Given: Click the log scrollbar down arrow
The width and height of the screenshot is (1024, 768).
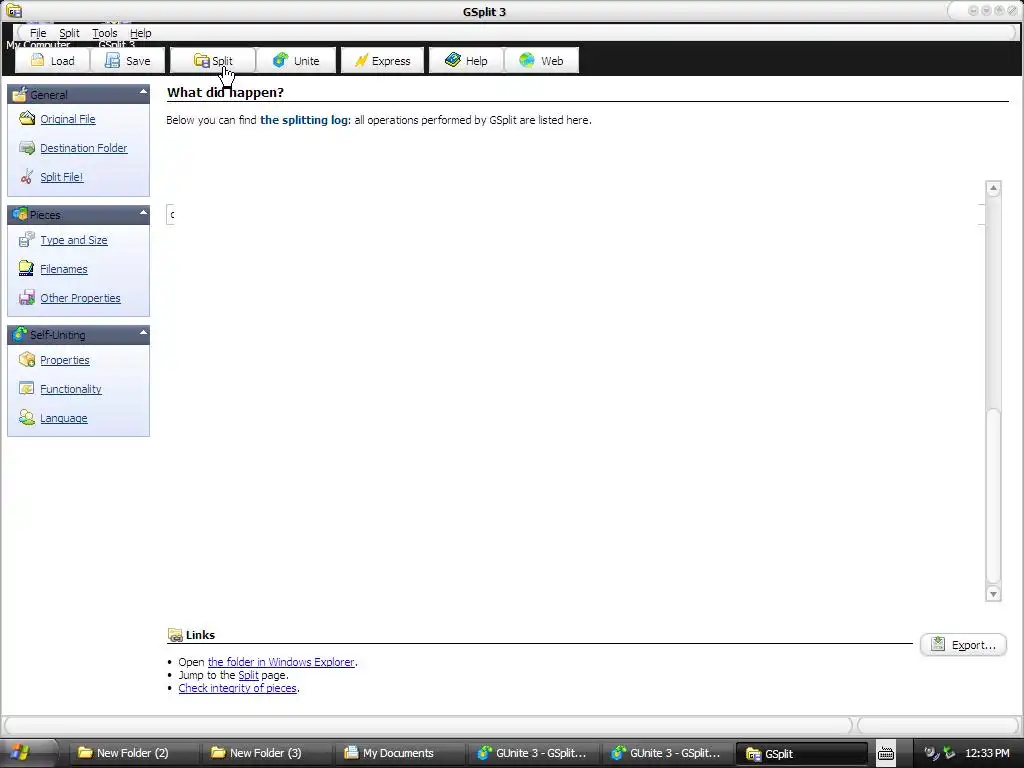Looking at the screenshot, I should click(x=993, y=594).
